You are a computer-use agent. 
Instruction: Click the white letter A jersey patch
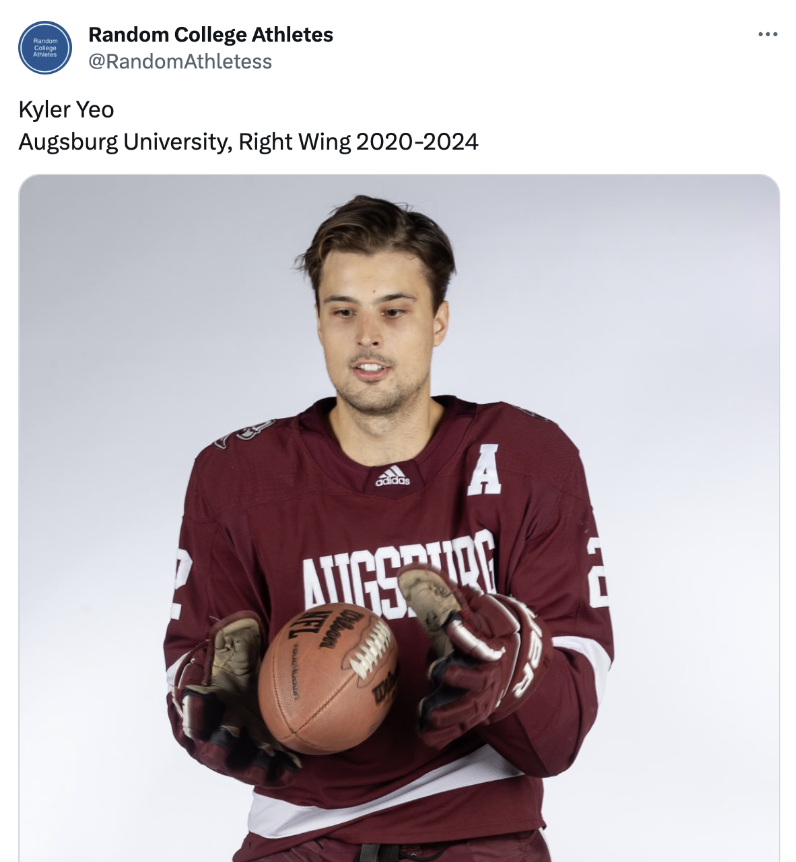(x=485, y=469)
